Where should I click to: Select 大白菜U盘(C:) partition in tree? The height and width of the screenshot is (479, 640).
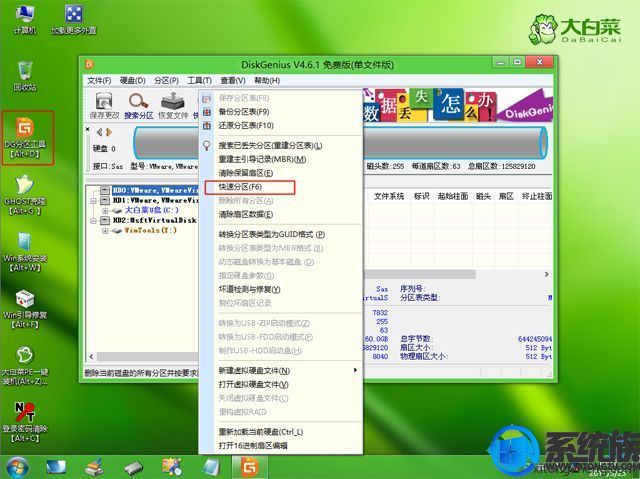pyautogui.click(x=151, y=211)
